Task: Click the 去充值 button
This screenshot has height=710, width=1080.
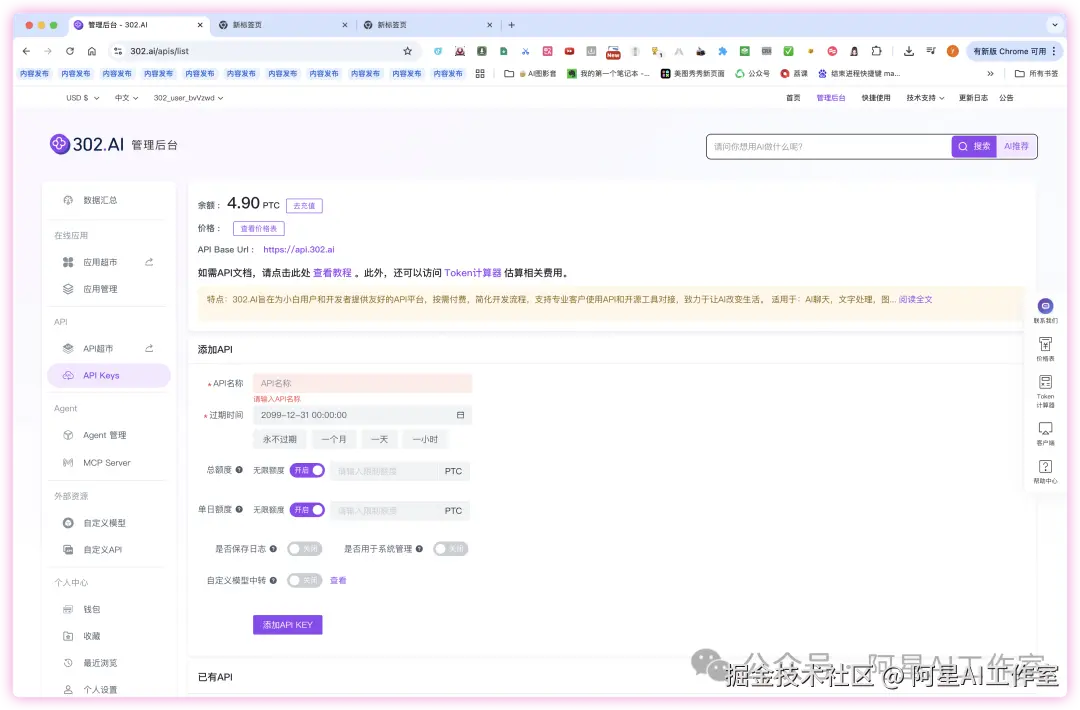Action: pos(304,206)
